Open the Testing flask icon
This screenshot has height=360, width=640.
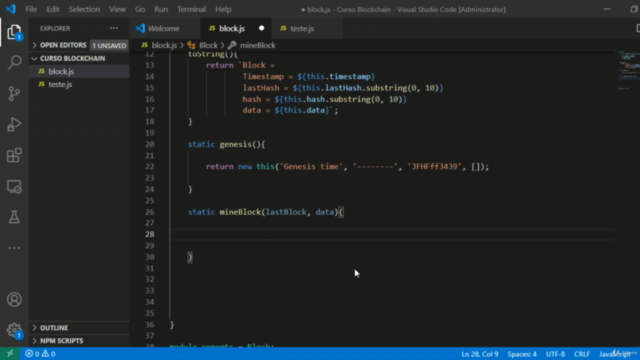coord(14,217)
